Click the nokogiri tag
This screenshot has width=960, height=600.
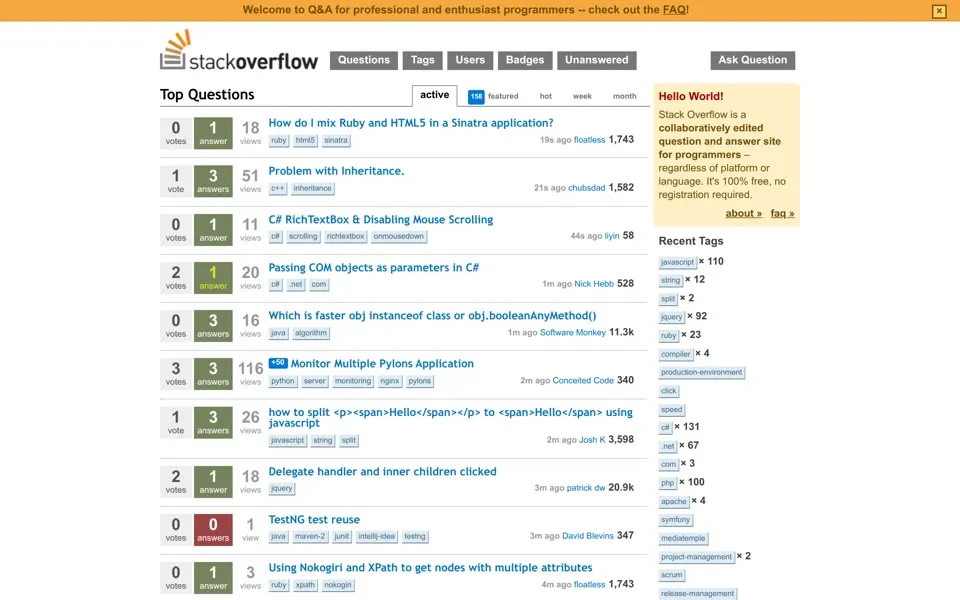pyautogui.click(x=337, y=585)
